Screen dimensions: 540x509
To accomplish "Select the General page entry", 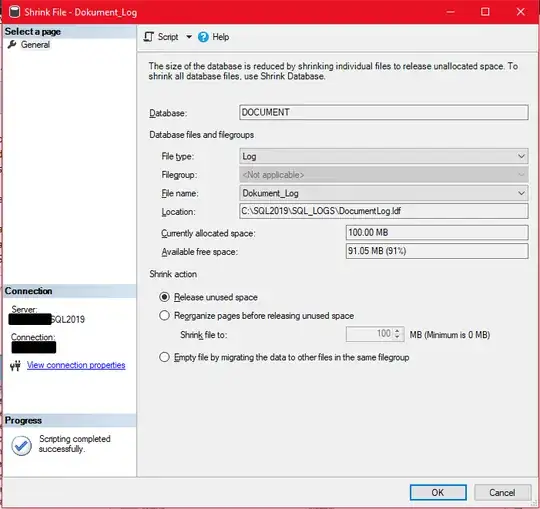I will [35, 44].
